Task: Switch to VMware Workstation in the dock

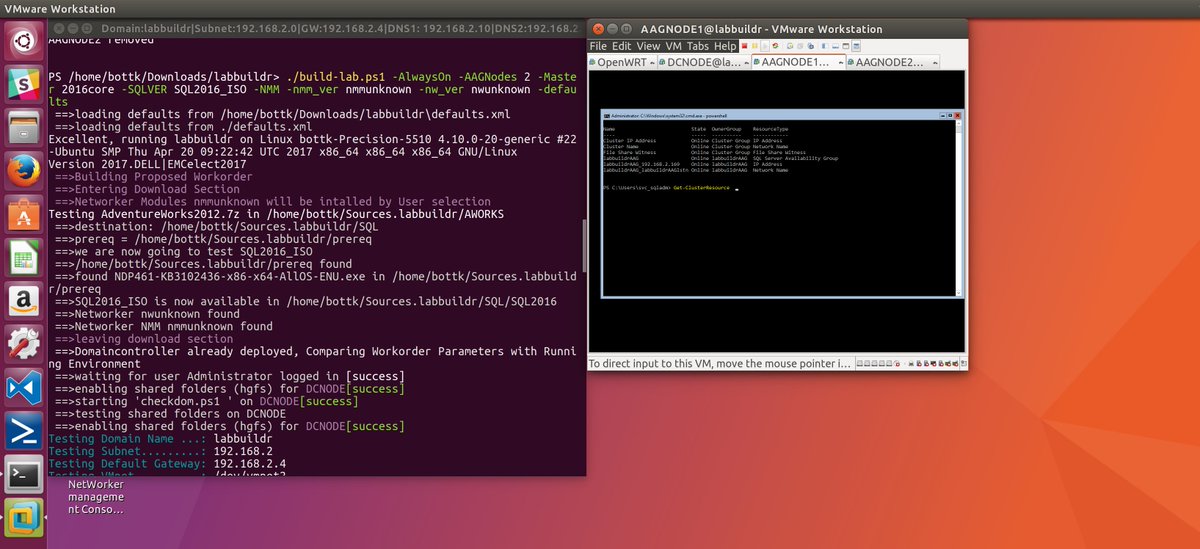Action: tap(23, 517)
